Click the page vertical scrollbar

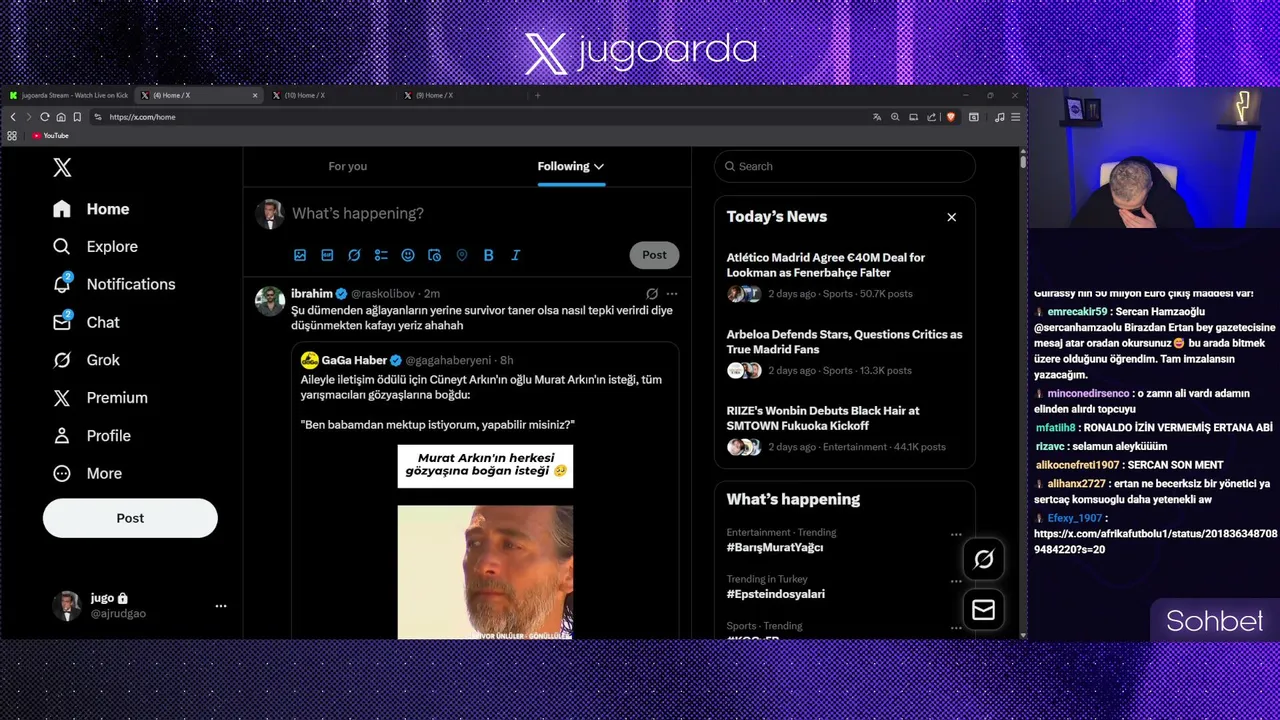pos(1022,160)
